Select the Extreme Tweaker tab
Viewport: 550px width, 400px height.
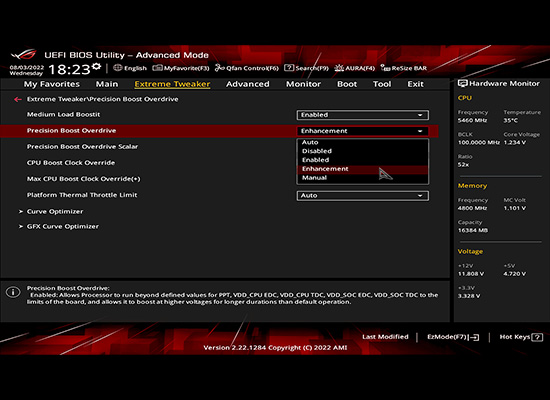tap(172, 84)
